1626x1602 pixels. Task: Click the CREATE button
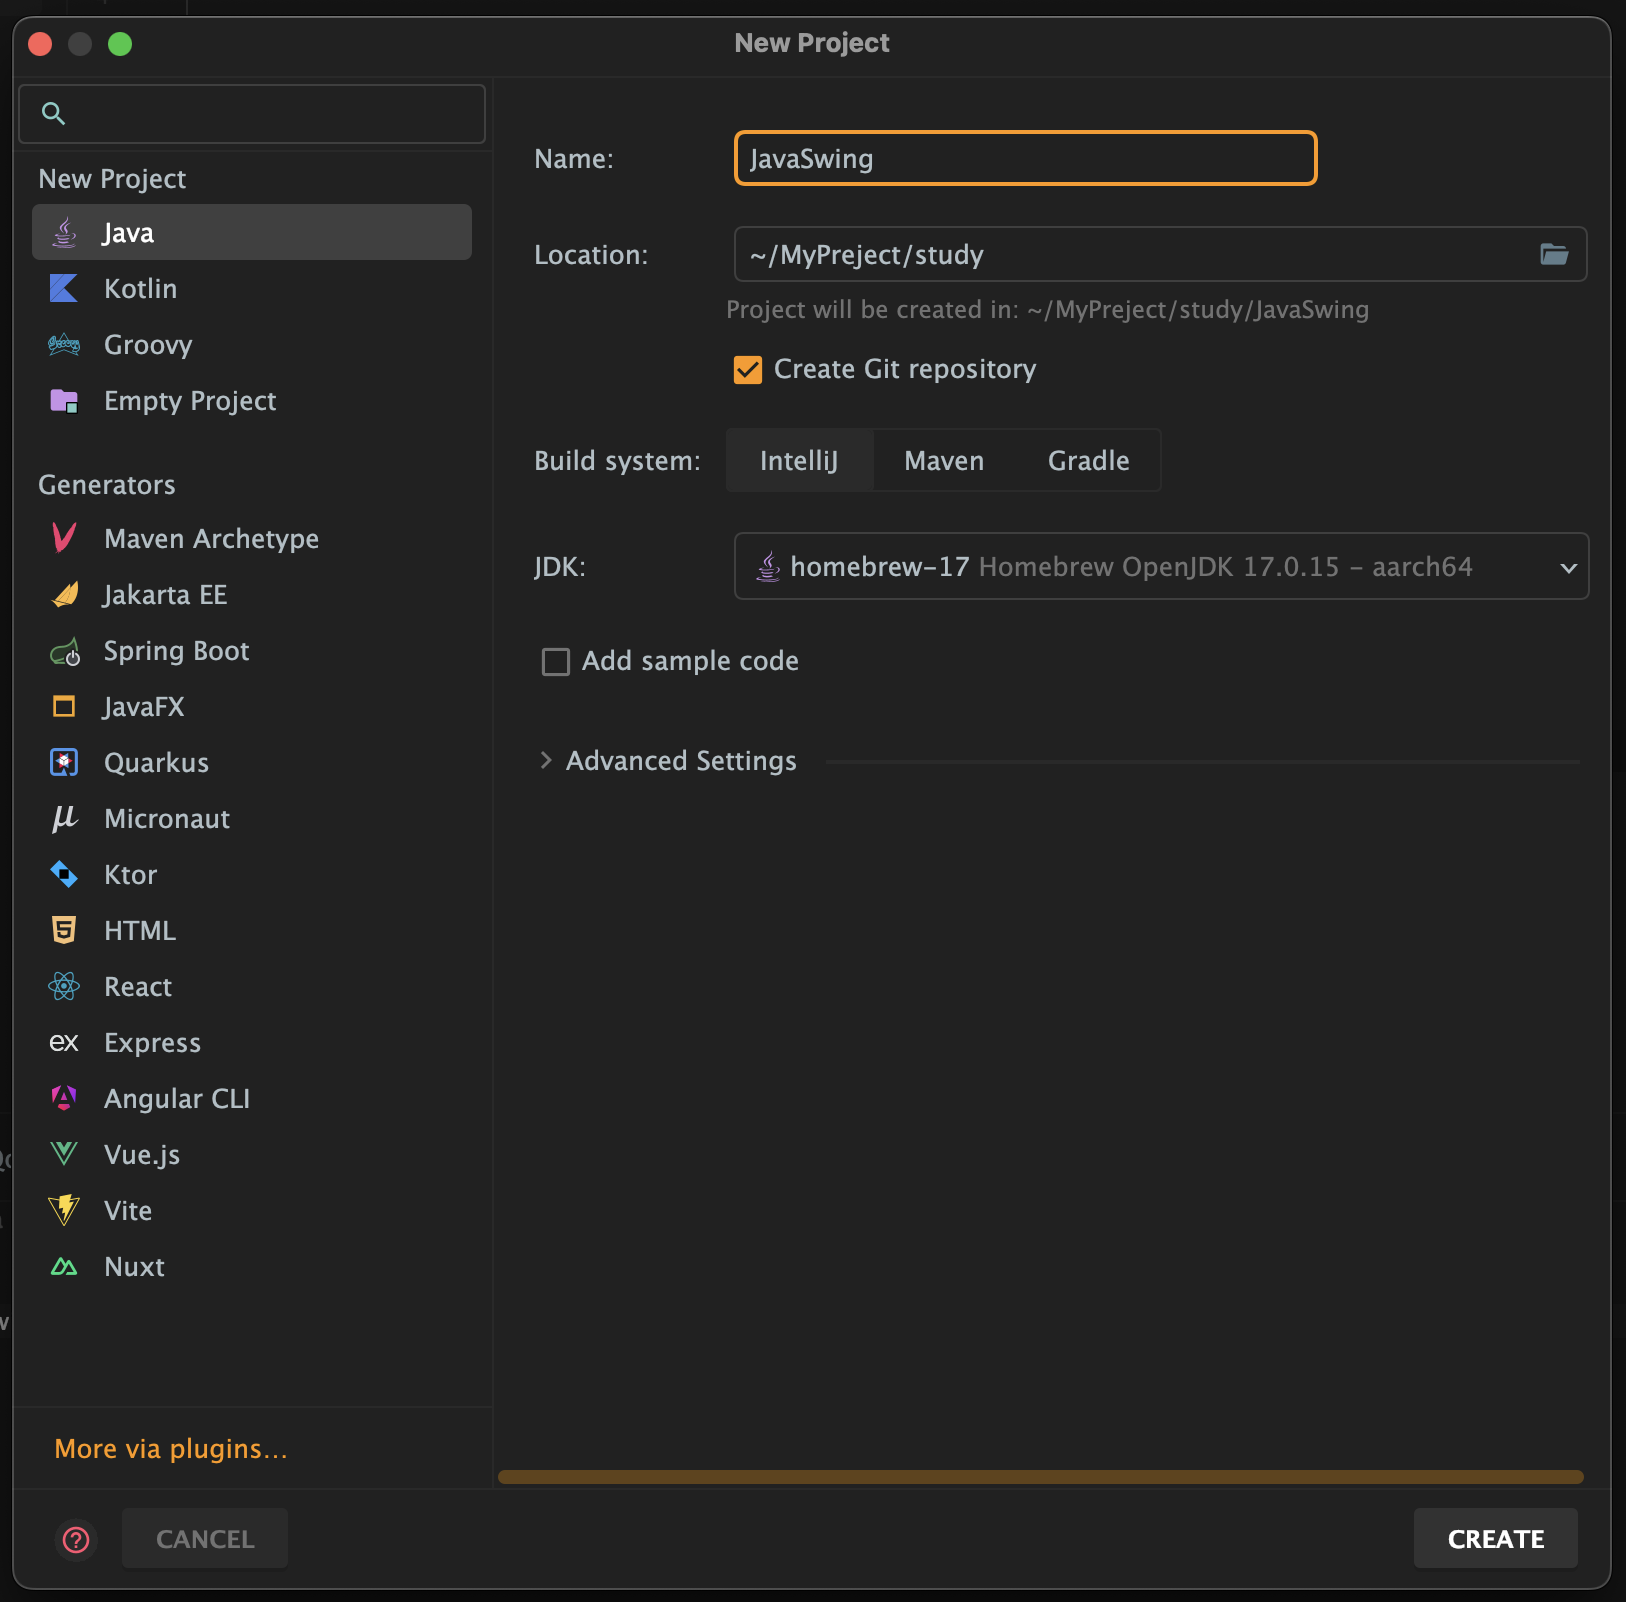(1496, 1539)
